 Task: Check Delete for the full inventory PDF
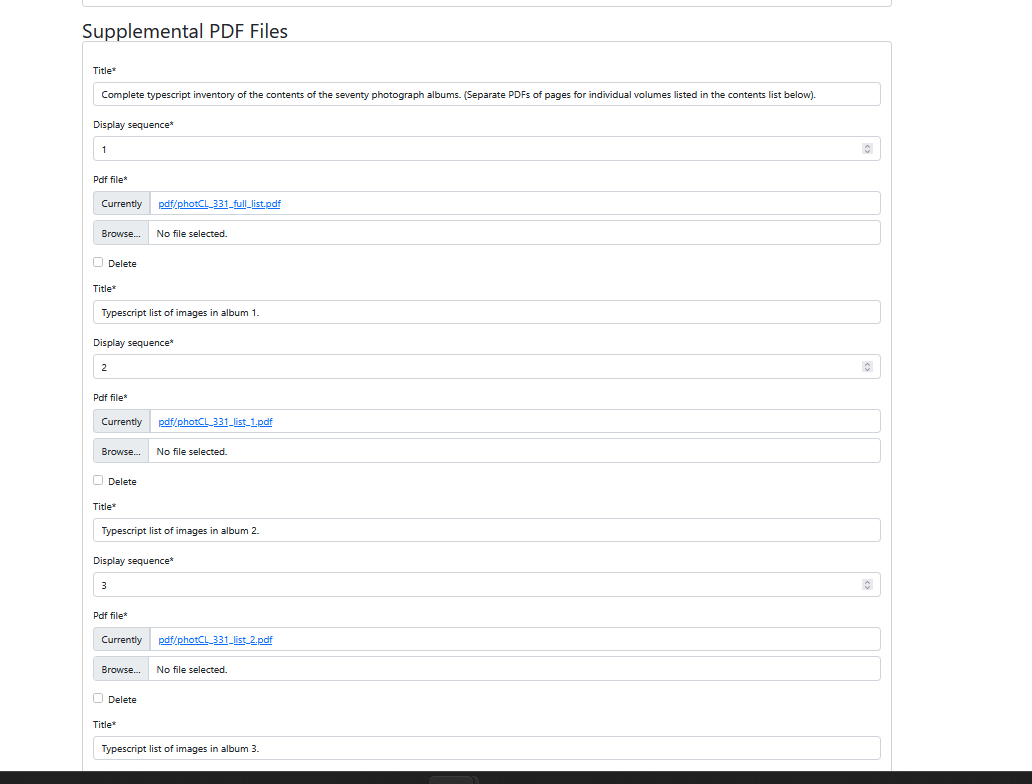coord(98,261)
